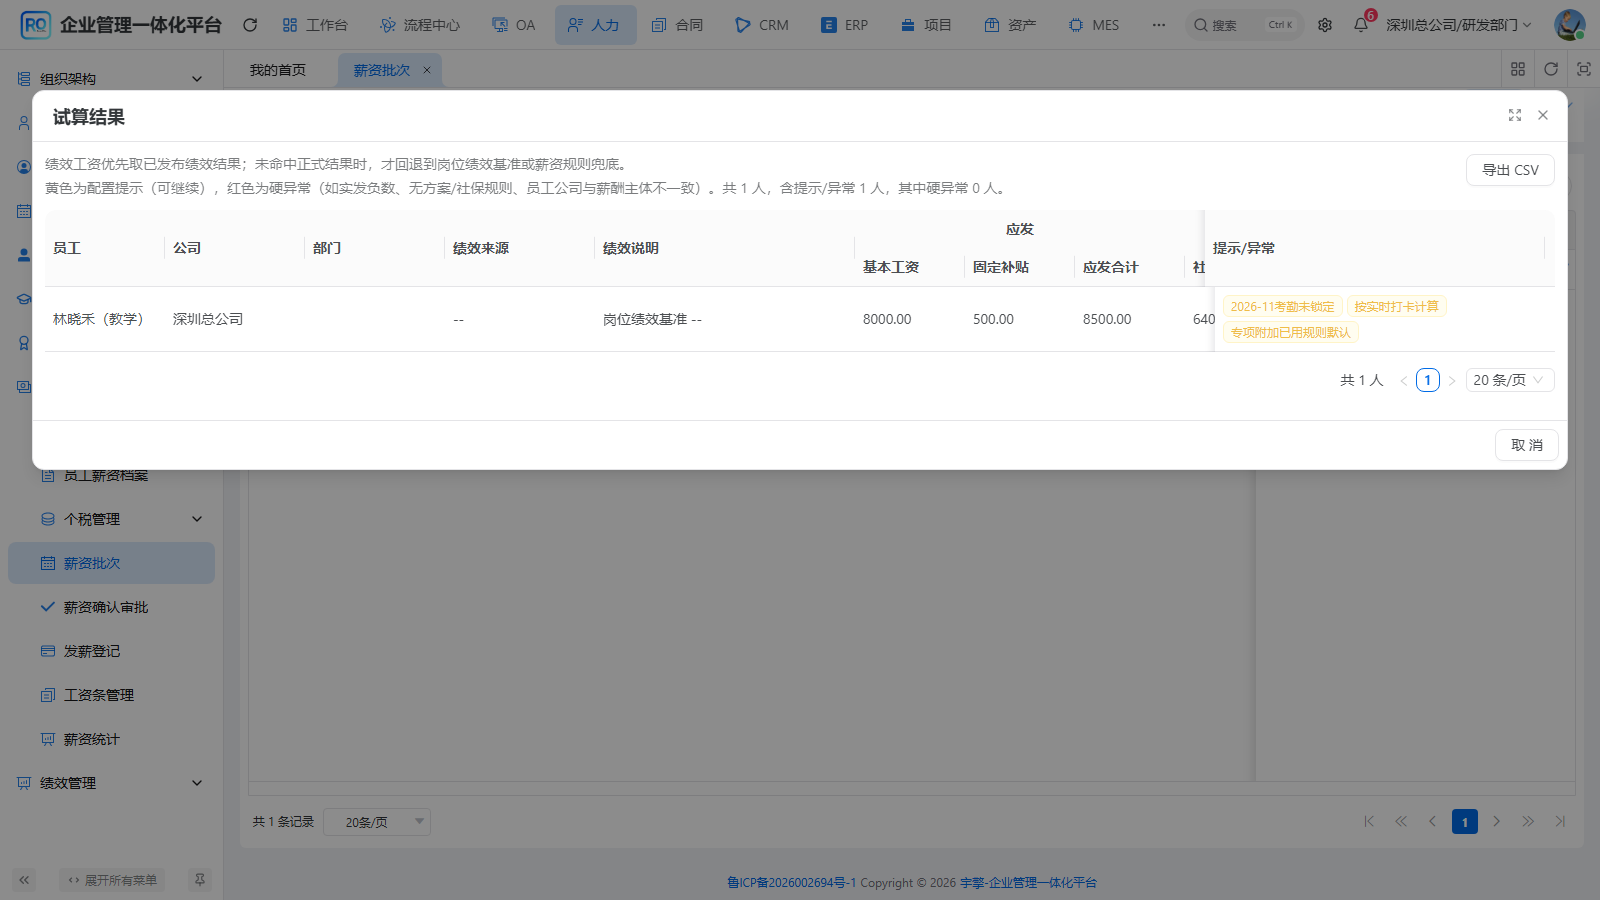Switch to the 人力 module

tap(595, 25)
